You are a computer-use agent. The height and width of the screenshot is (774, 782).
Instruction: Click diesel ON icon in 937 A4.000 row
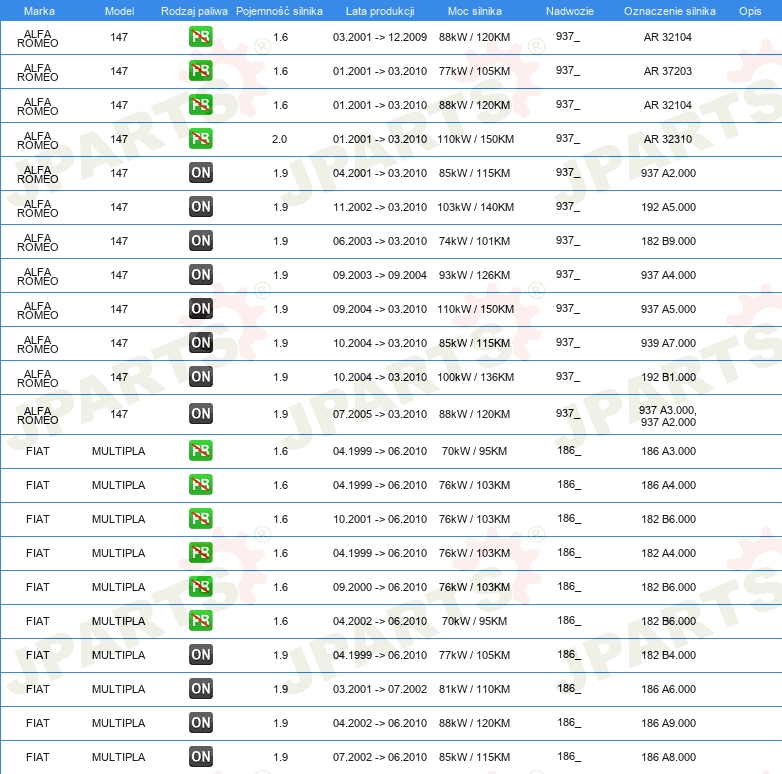point(200,274)
